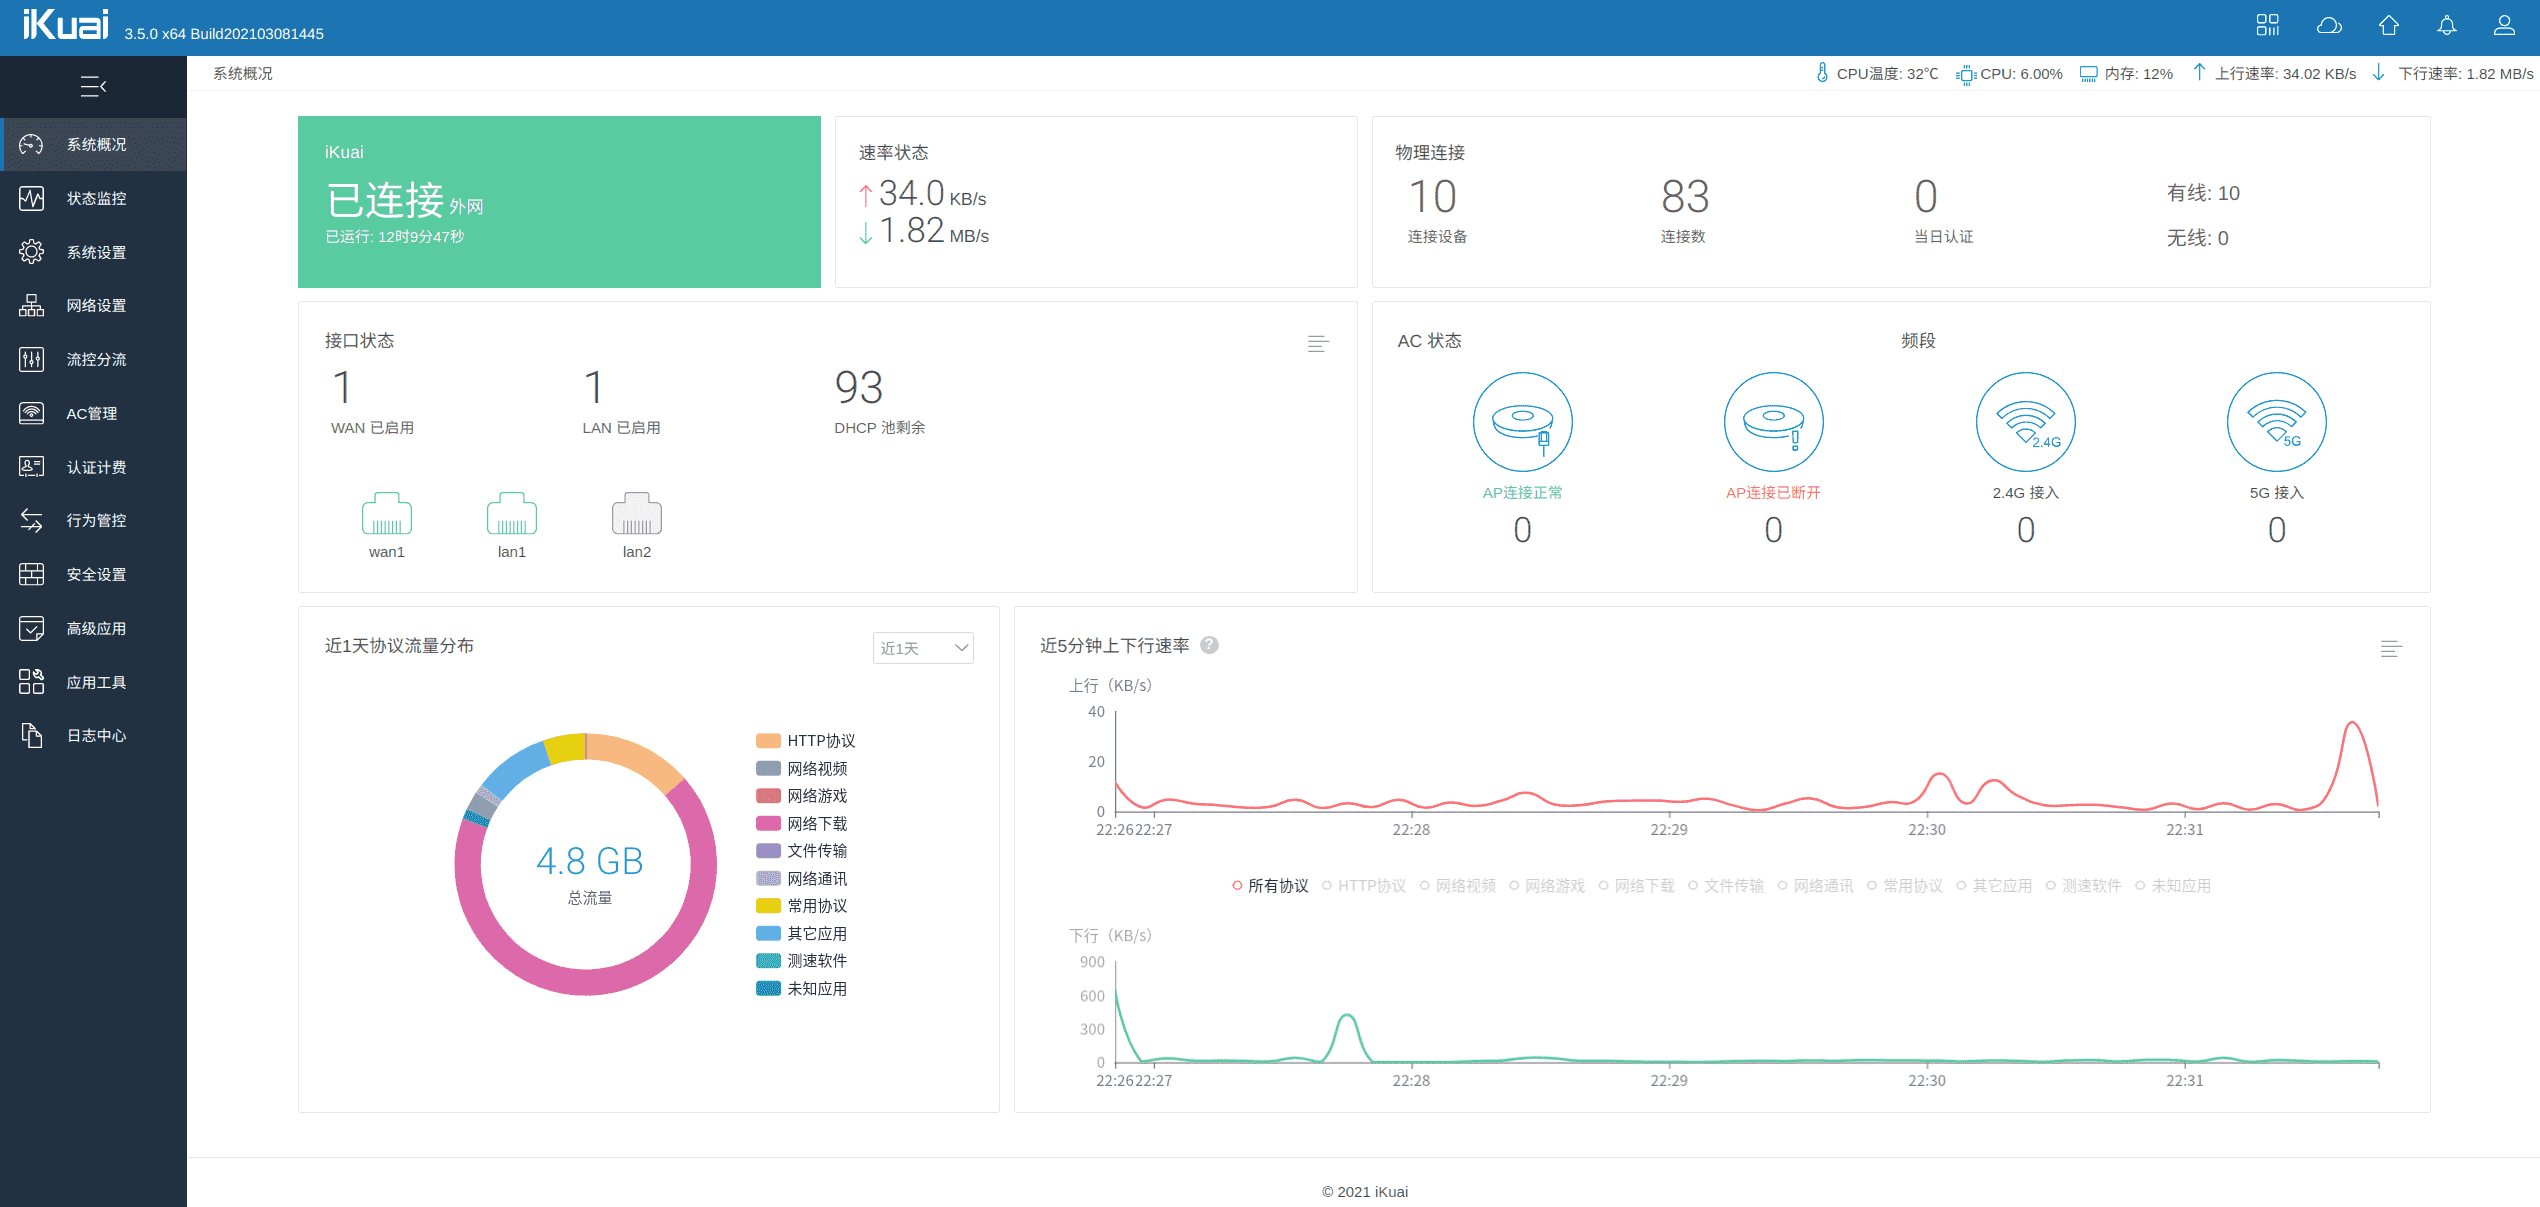Screen dimensions: 2540x1207
Task: Open the cloud service icon
Action: [2329, 26]
